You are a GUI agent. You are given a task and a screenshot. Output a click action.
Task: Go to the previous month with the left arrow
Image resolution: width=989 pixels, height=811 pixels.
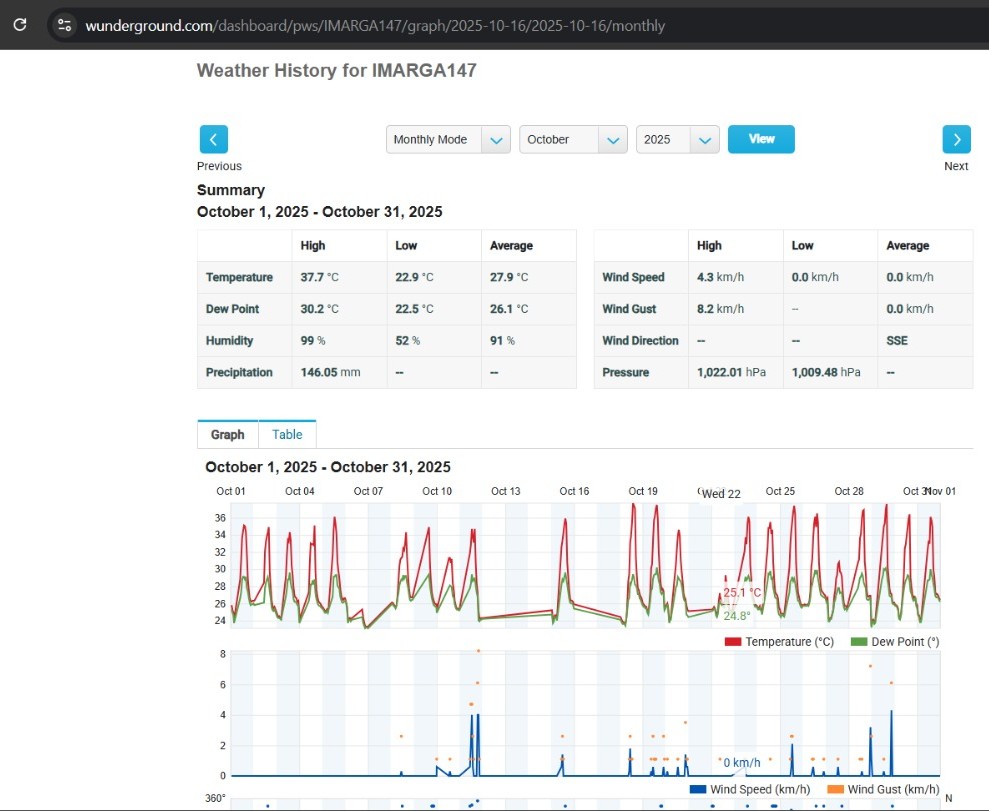214,139
